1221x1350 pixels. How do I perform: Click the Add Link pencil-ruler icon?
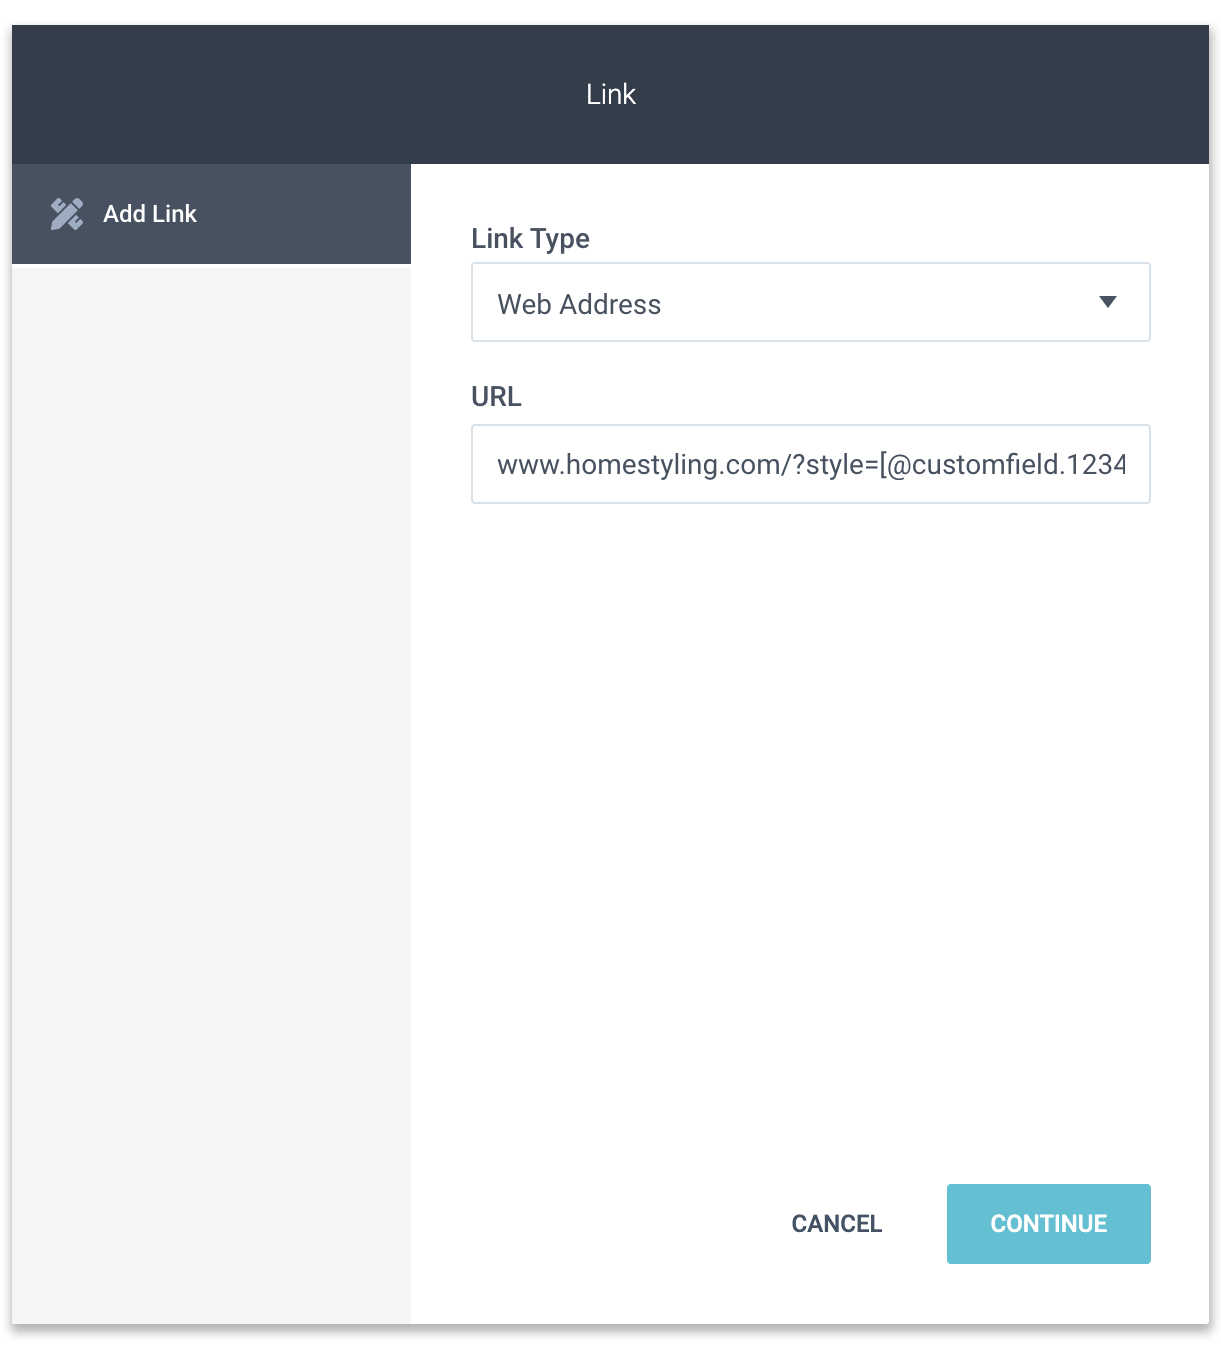pyautogui.click(x=67, y=214)
